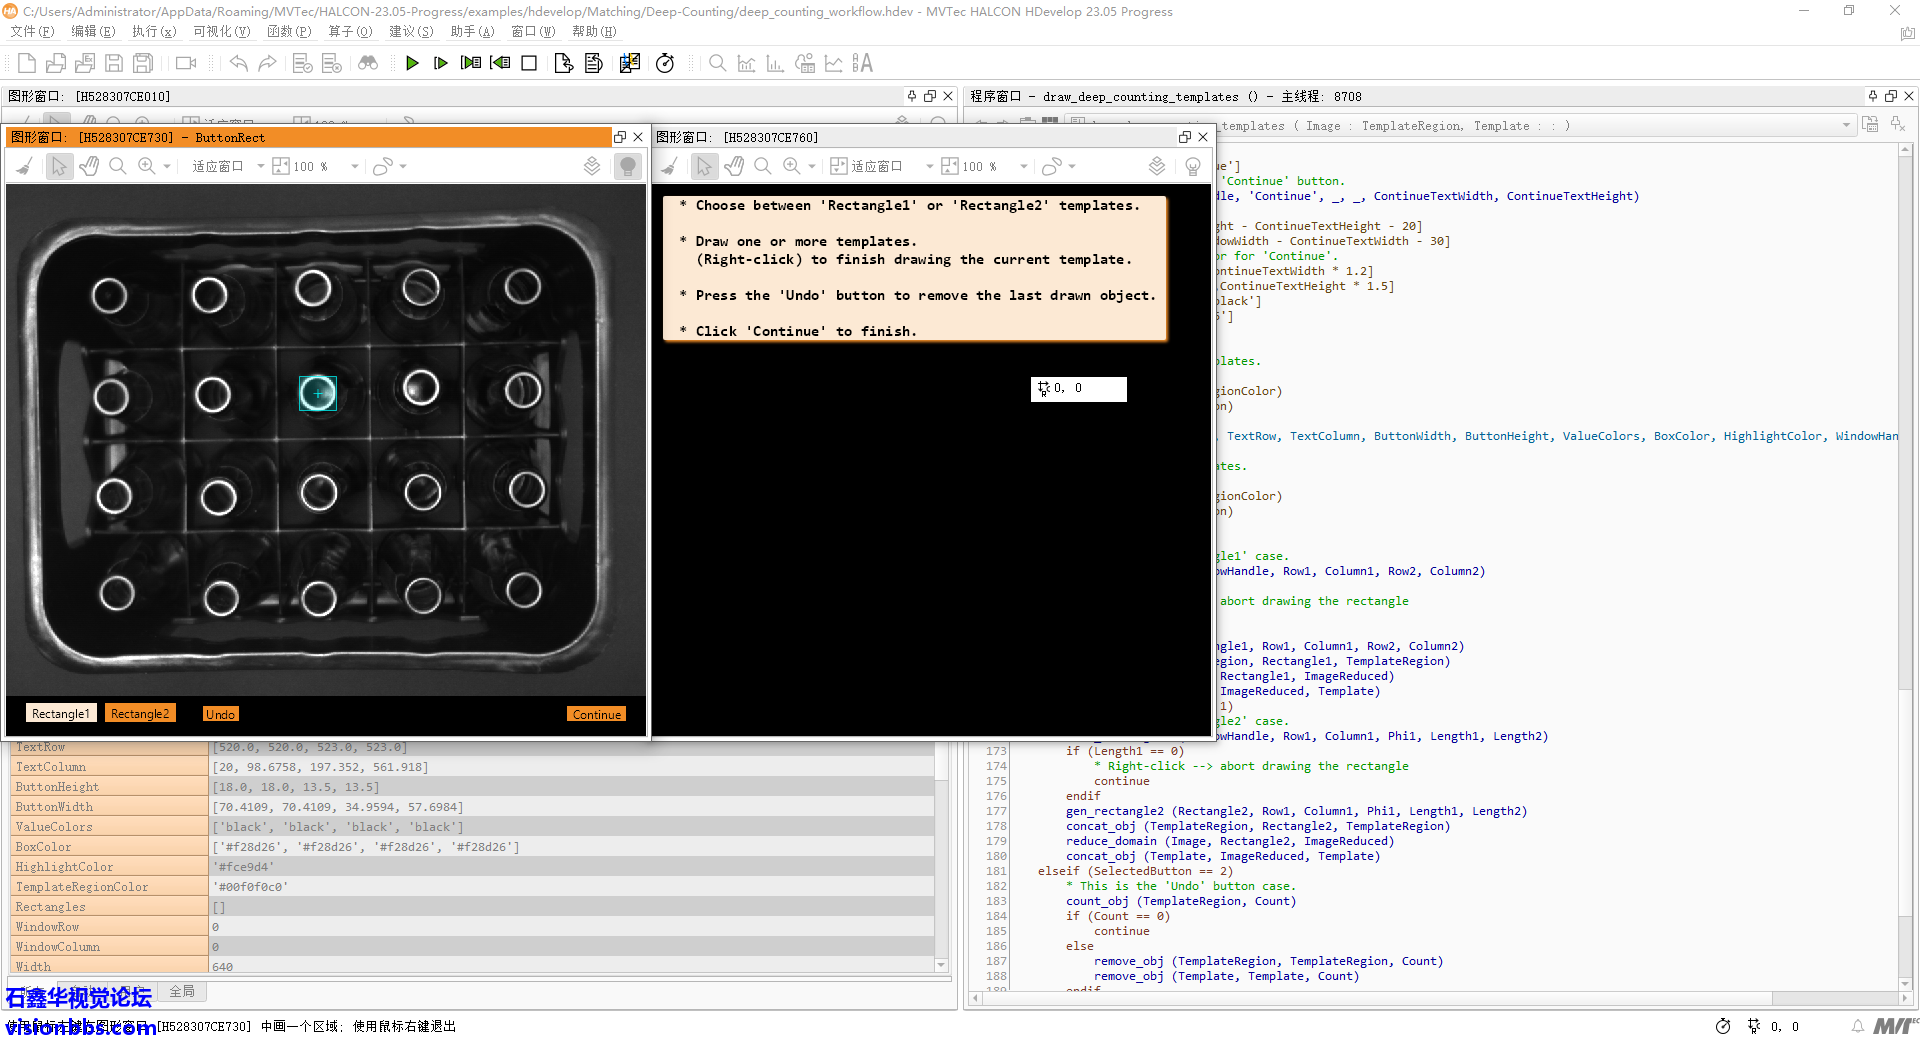
Task: Click the Stop program square icon
Action: [x=529, y=64]
